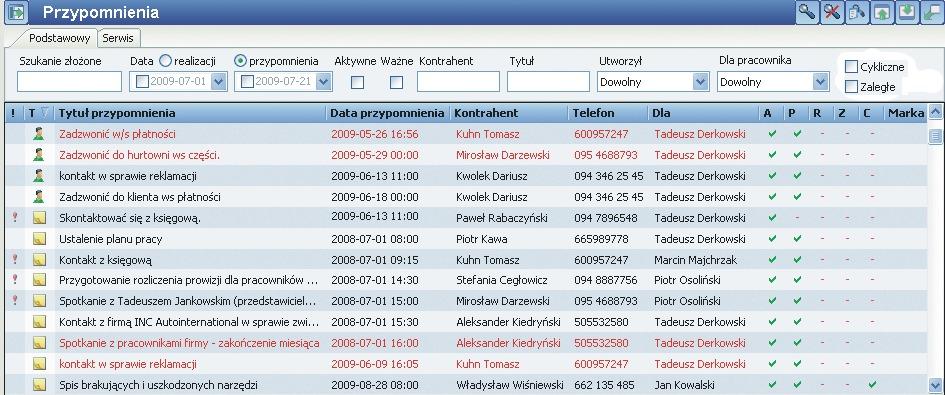Sort by Dla column header
The width and height of the screenshot is (945, 395).
pos(703,113)
